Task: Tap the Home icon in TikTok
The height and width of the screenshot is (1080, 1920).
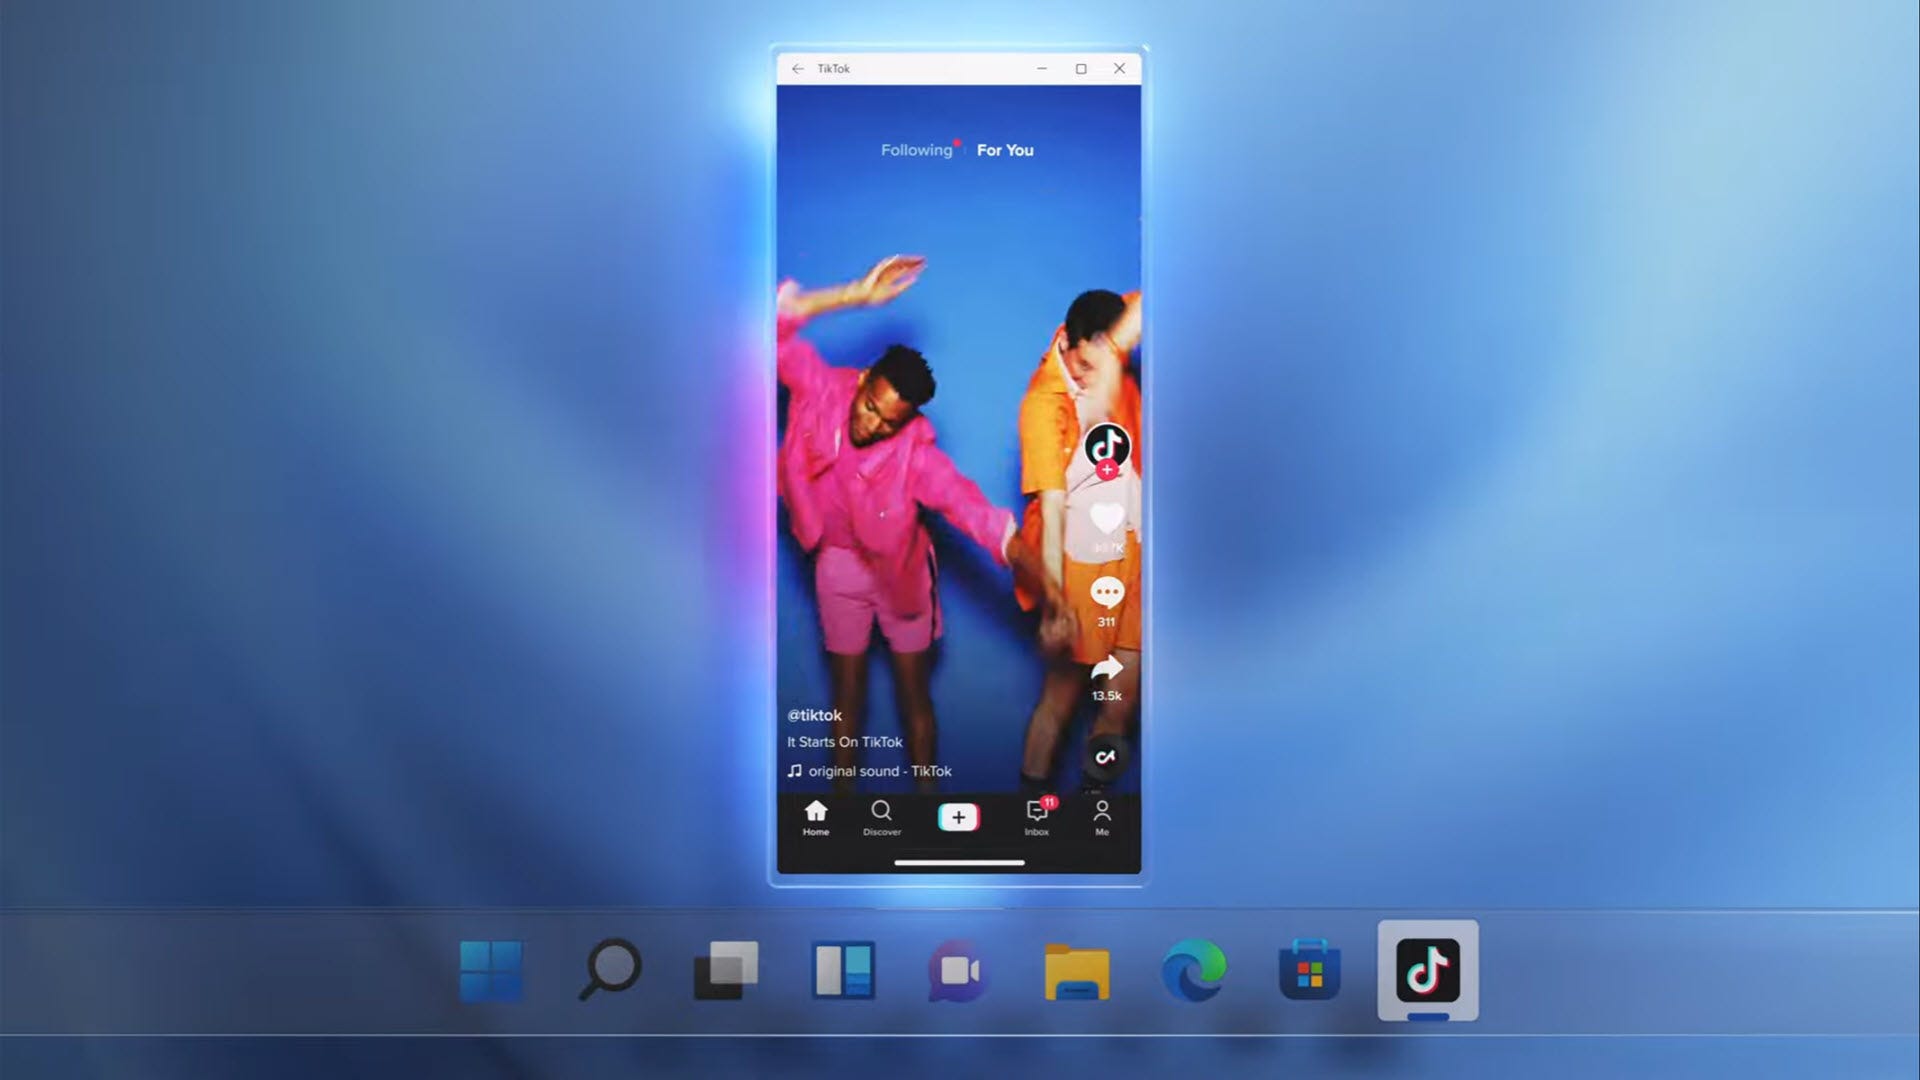Action: tap(815, 815)
